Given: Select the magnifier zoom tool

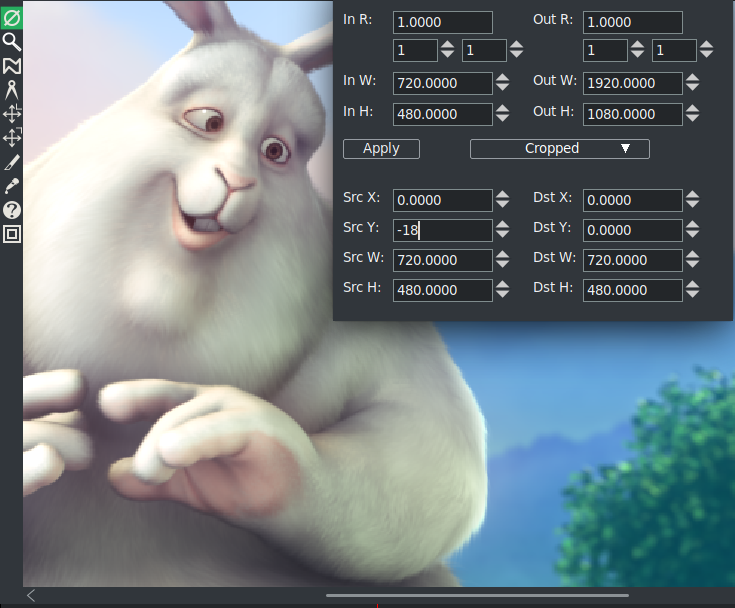Looking at the screenshot, I should tap(12, 41).
